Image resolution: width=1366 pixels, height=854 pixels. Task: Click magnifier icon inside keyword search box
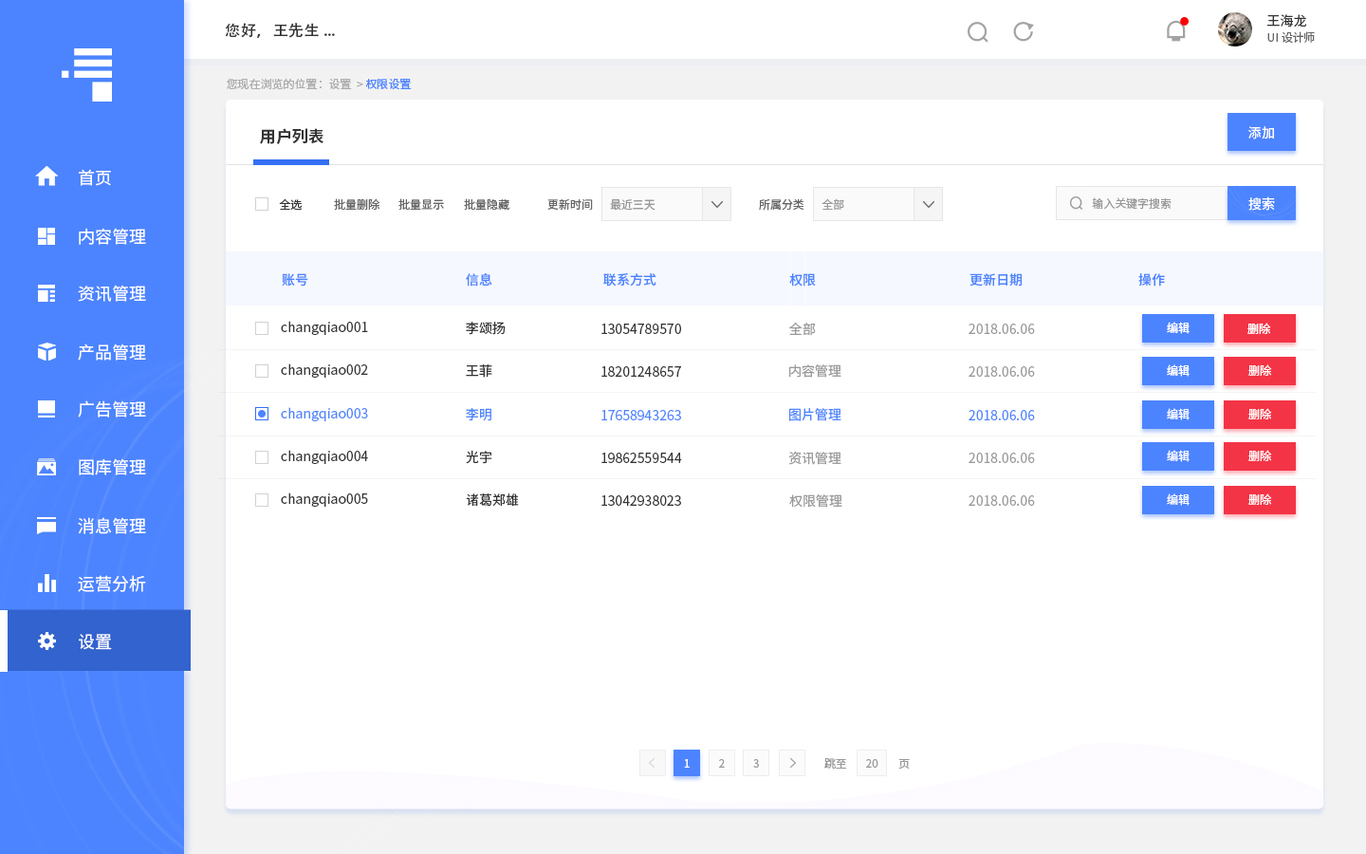(1076, 203)
